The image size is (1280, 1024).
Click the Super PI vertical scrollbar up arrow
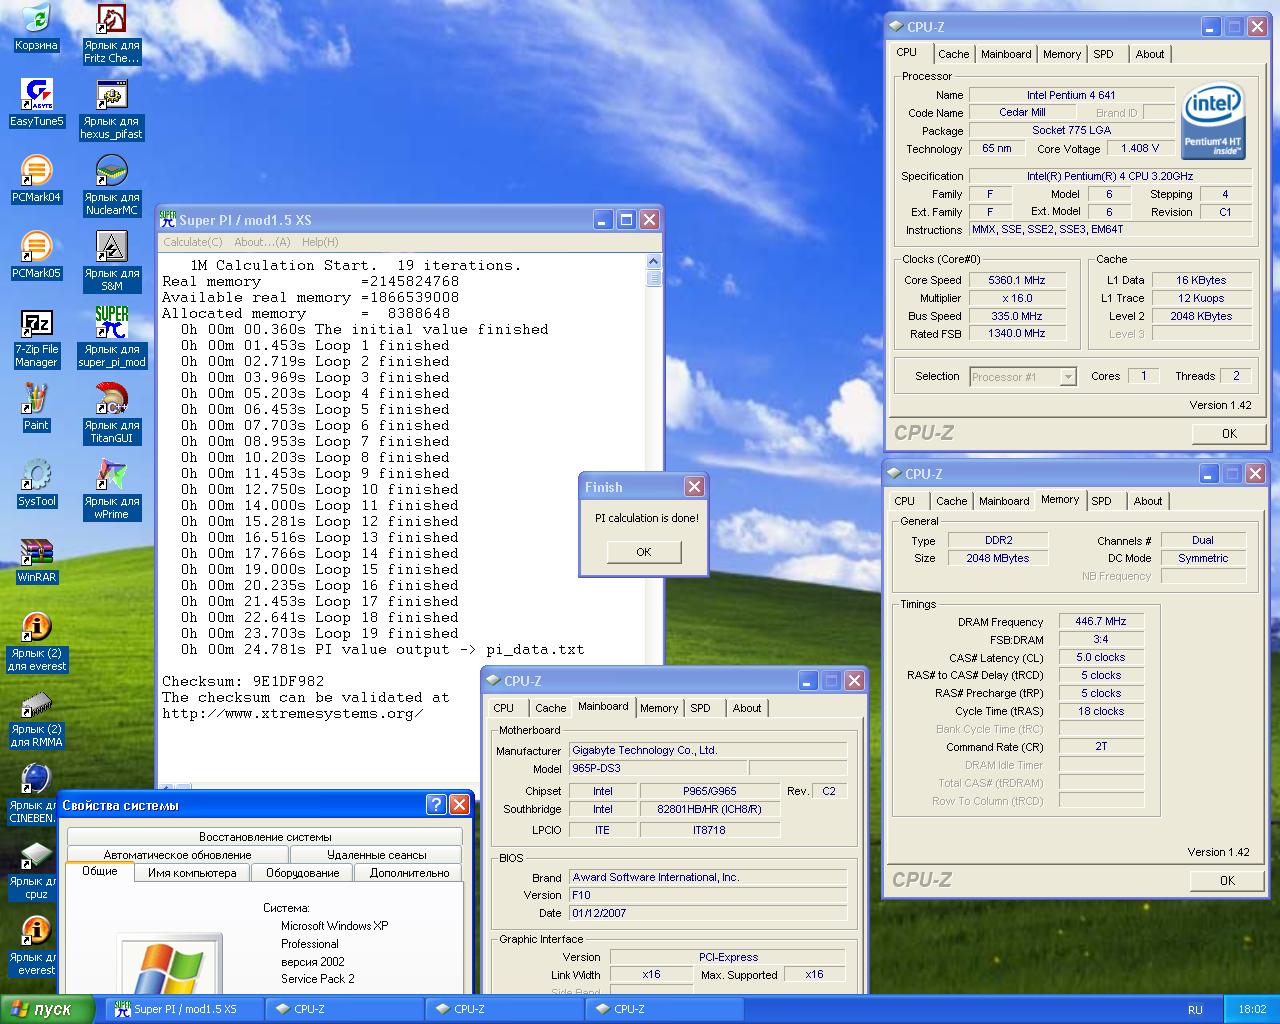[654, 263]
